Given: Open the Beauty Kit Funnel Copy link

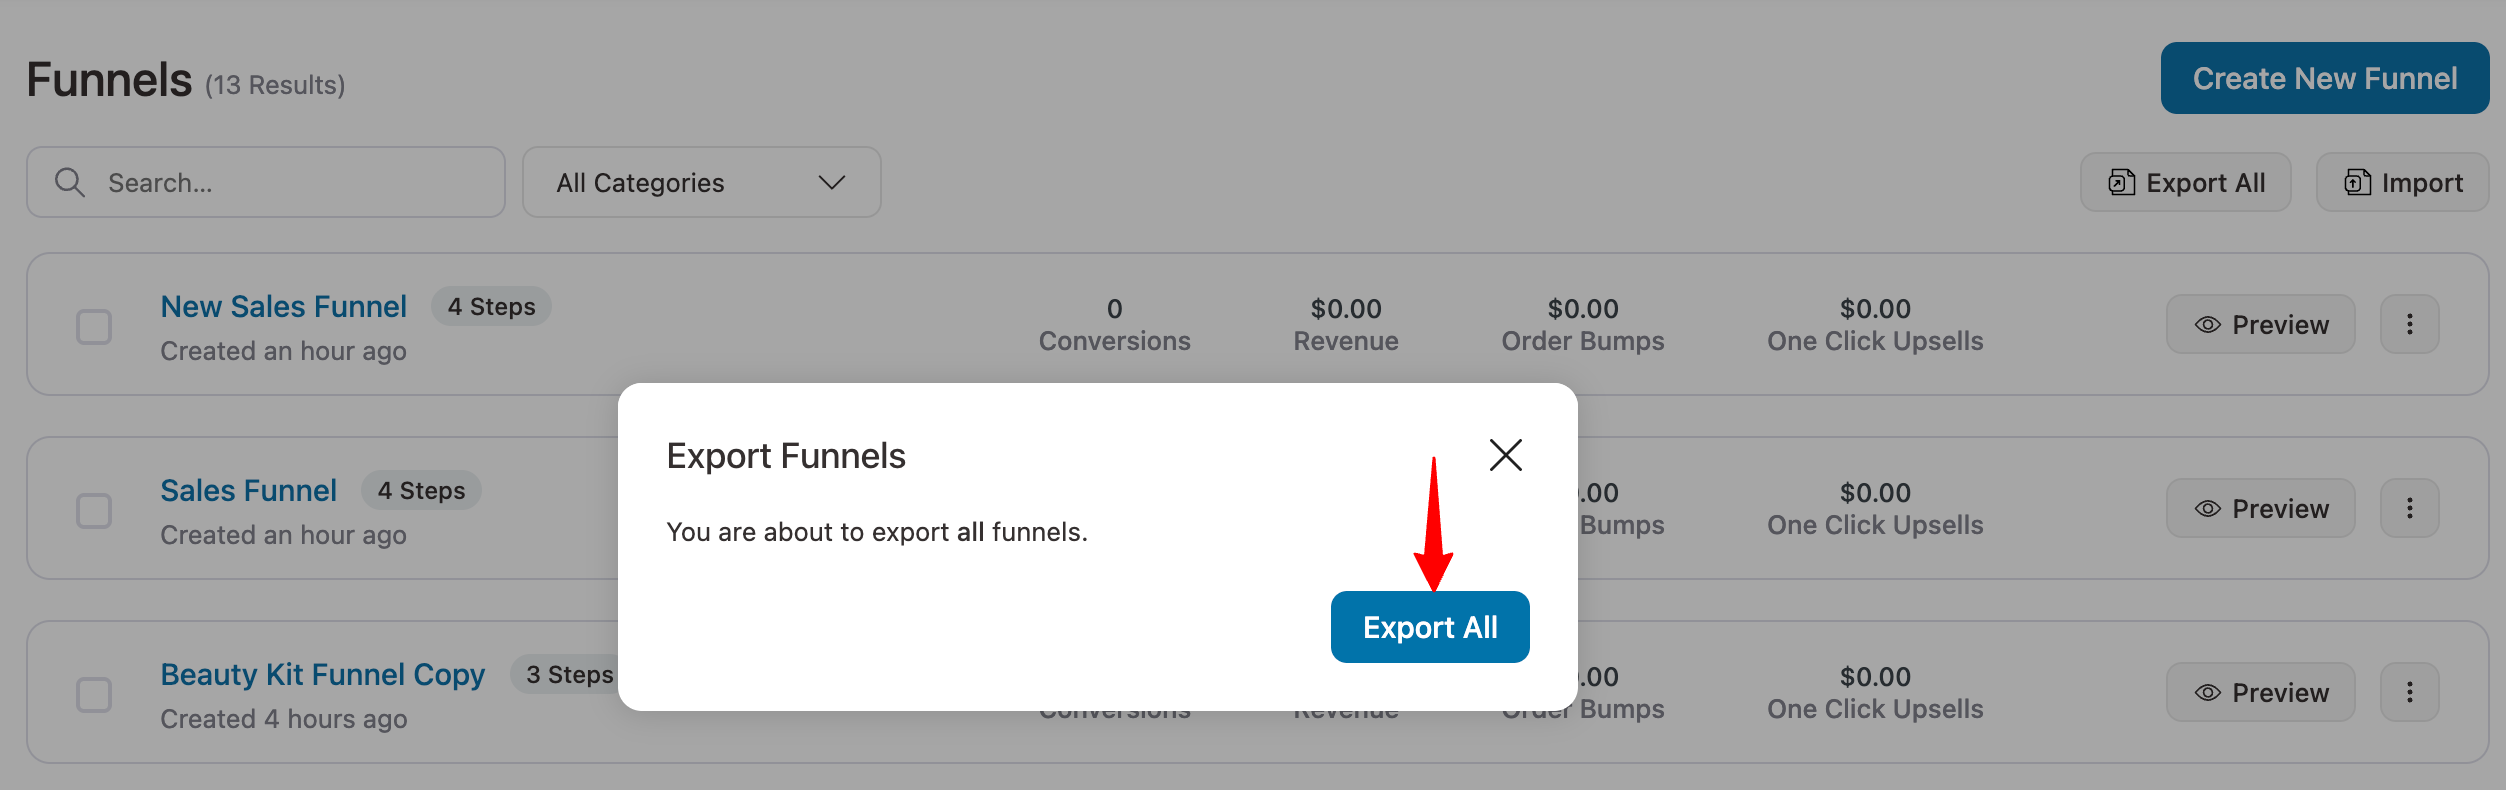Looking at the screenshot, I should 323,675.
